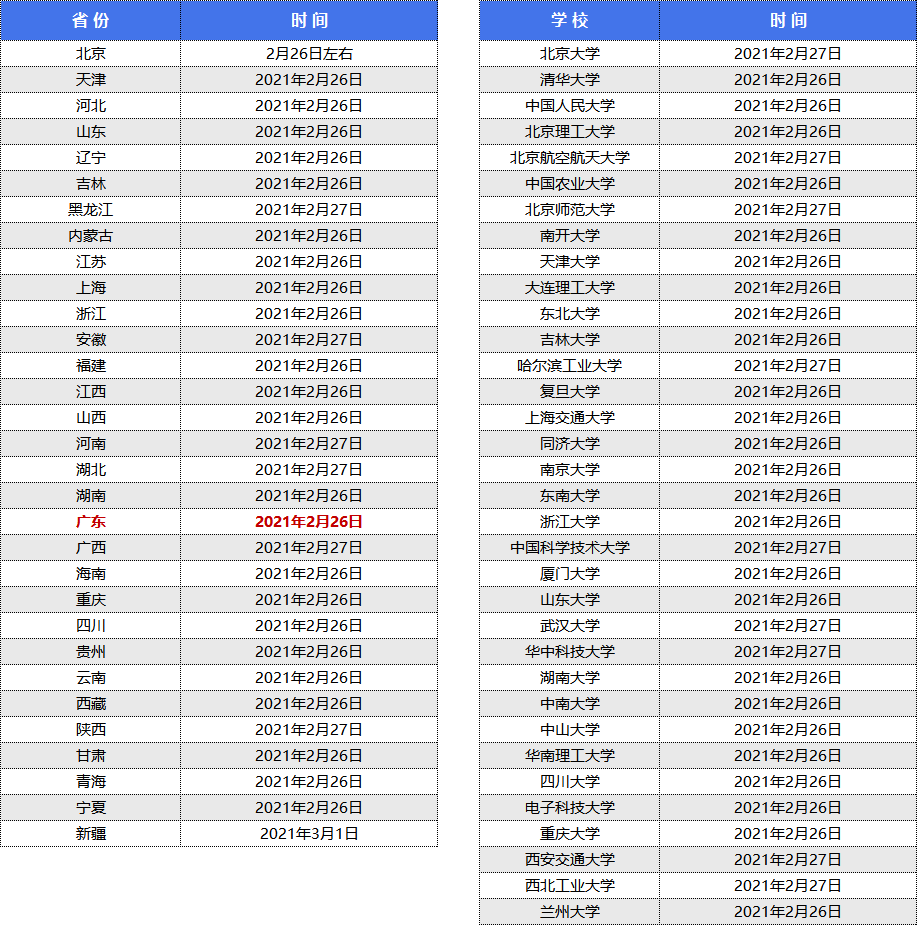Click the 华南理工大学 cell
The image size is (917, 925).
pyautogui.click(x=569, y=755)
